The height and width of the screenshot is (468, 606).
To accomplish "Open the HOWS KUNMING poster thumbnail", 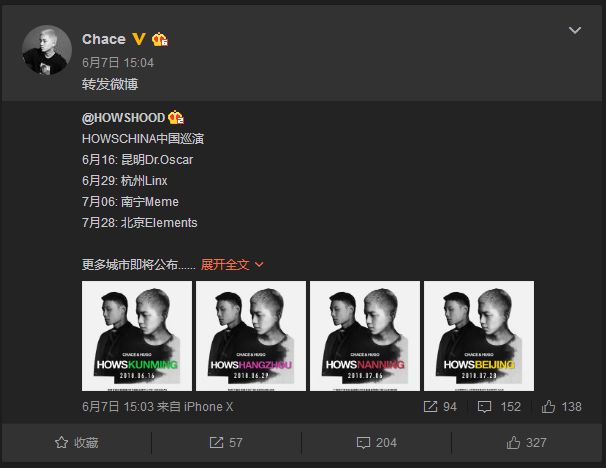I will [137, 336].
